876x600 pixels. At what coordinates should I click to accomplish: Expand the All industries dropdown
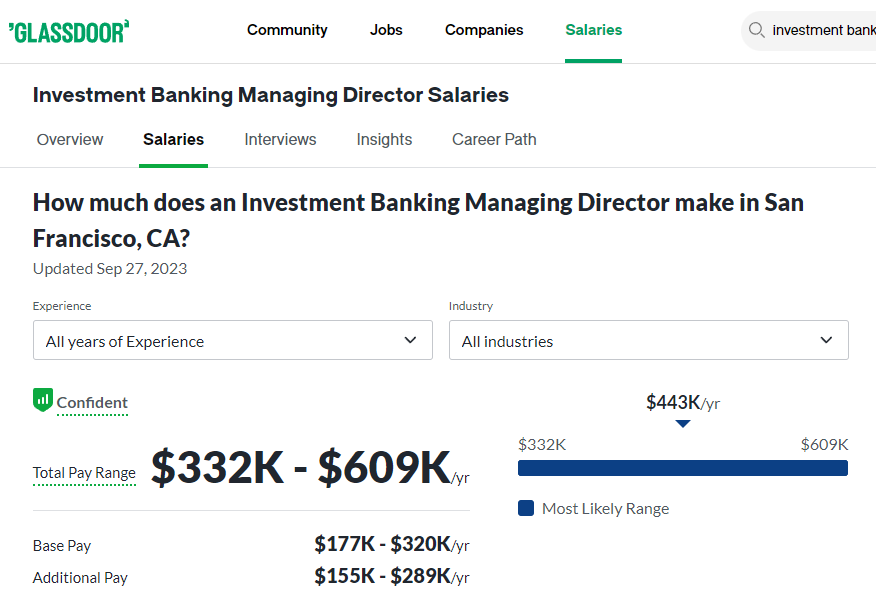(649, 340)
